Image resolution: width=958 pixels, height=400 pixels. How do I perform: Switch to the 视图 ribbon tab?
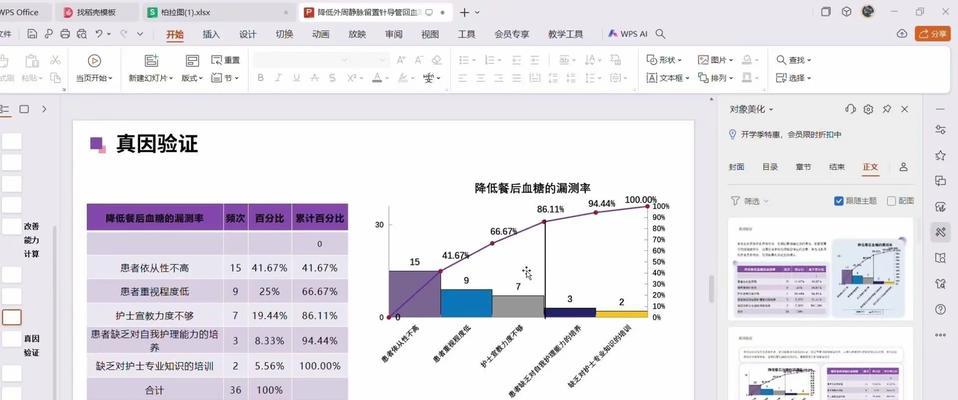click(430, 34)
